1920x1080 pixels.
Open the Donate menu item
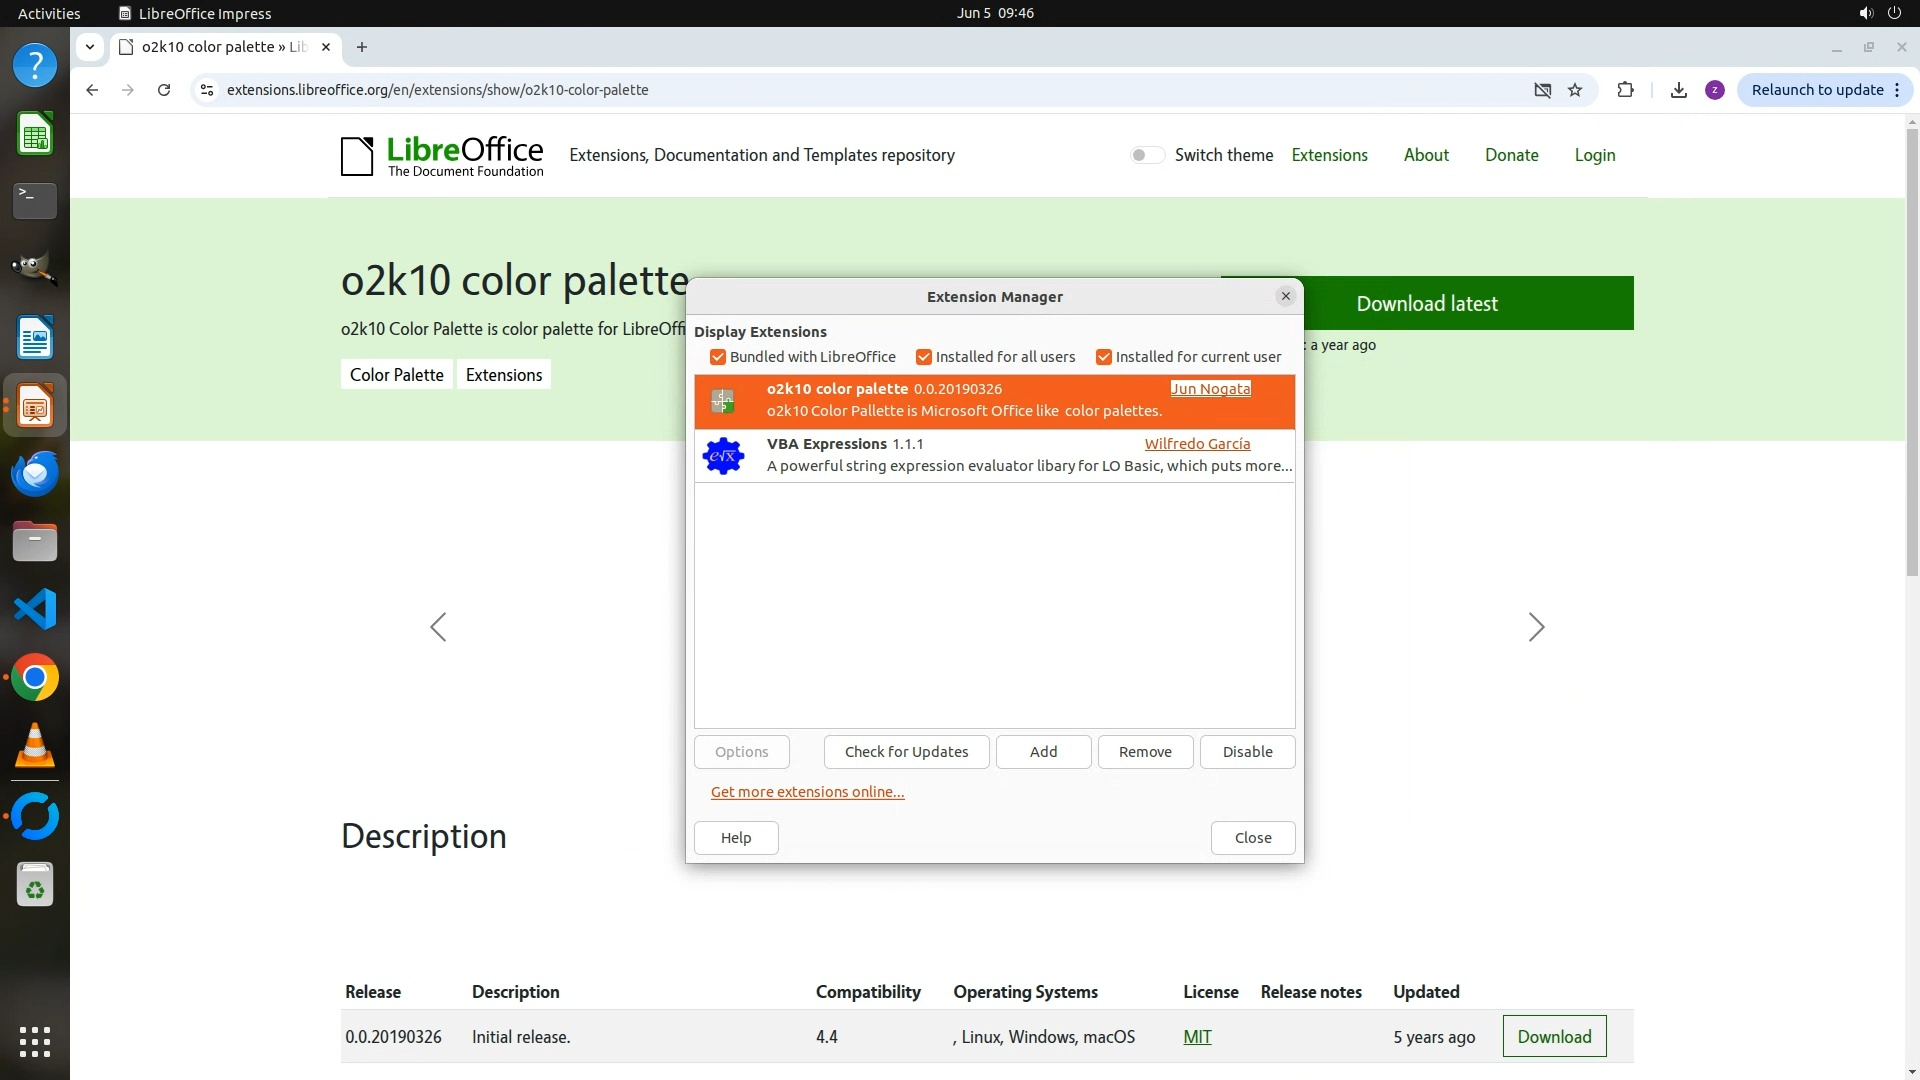coord(1511,155)
